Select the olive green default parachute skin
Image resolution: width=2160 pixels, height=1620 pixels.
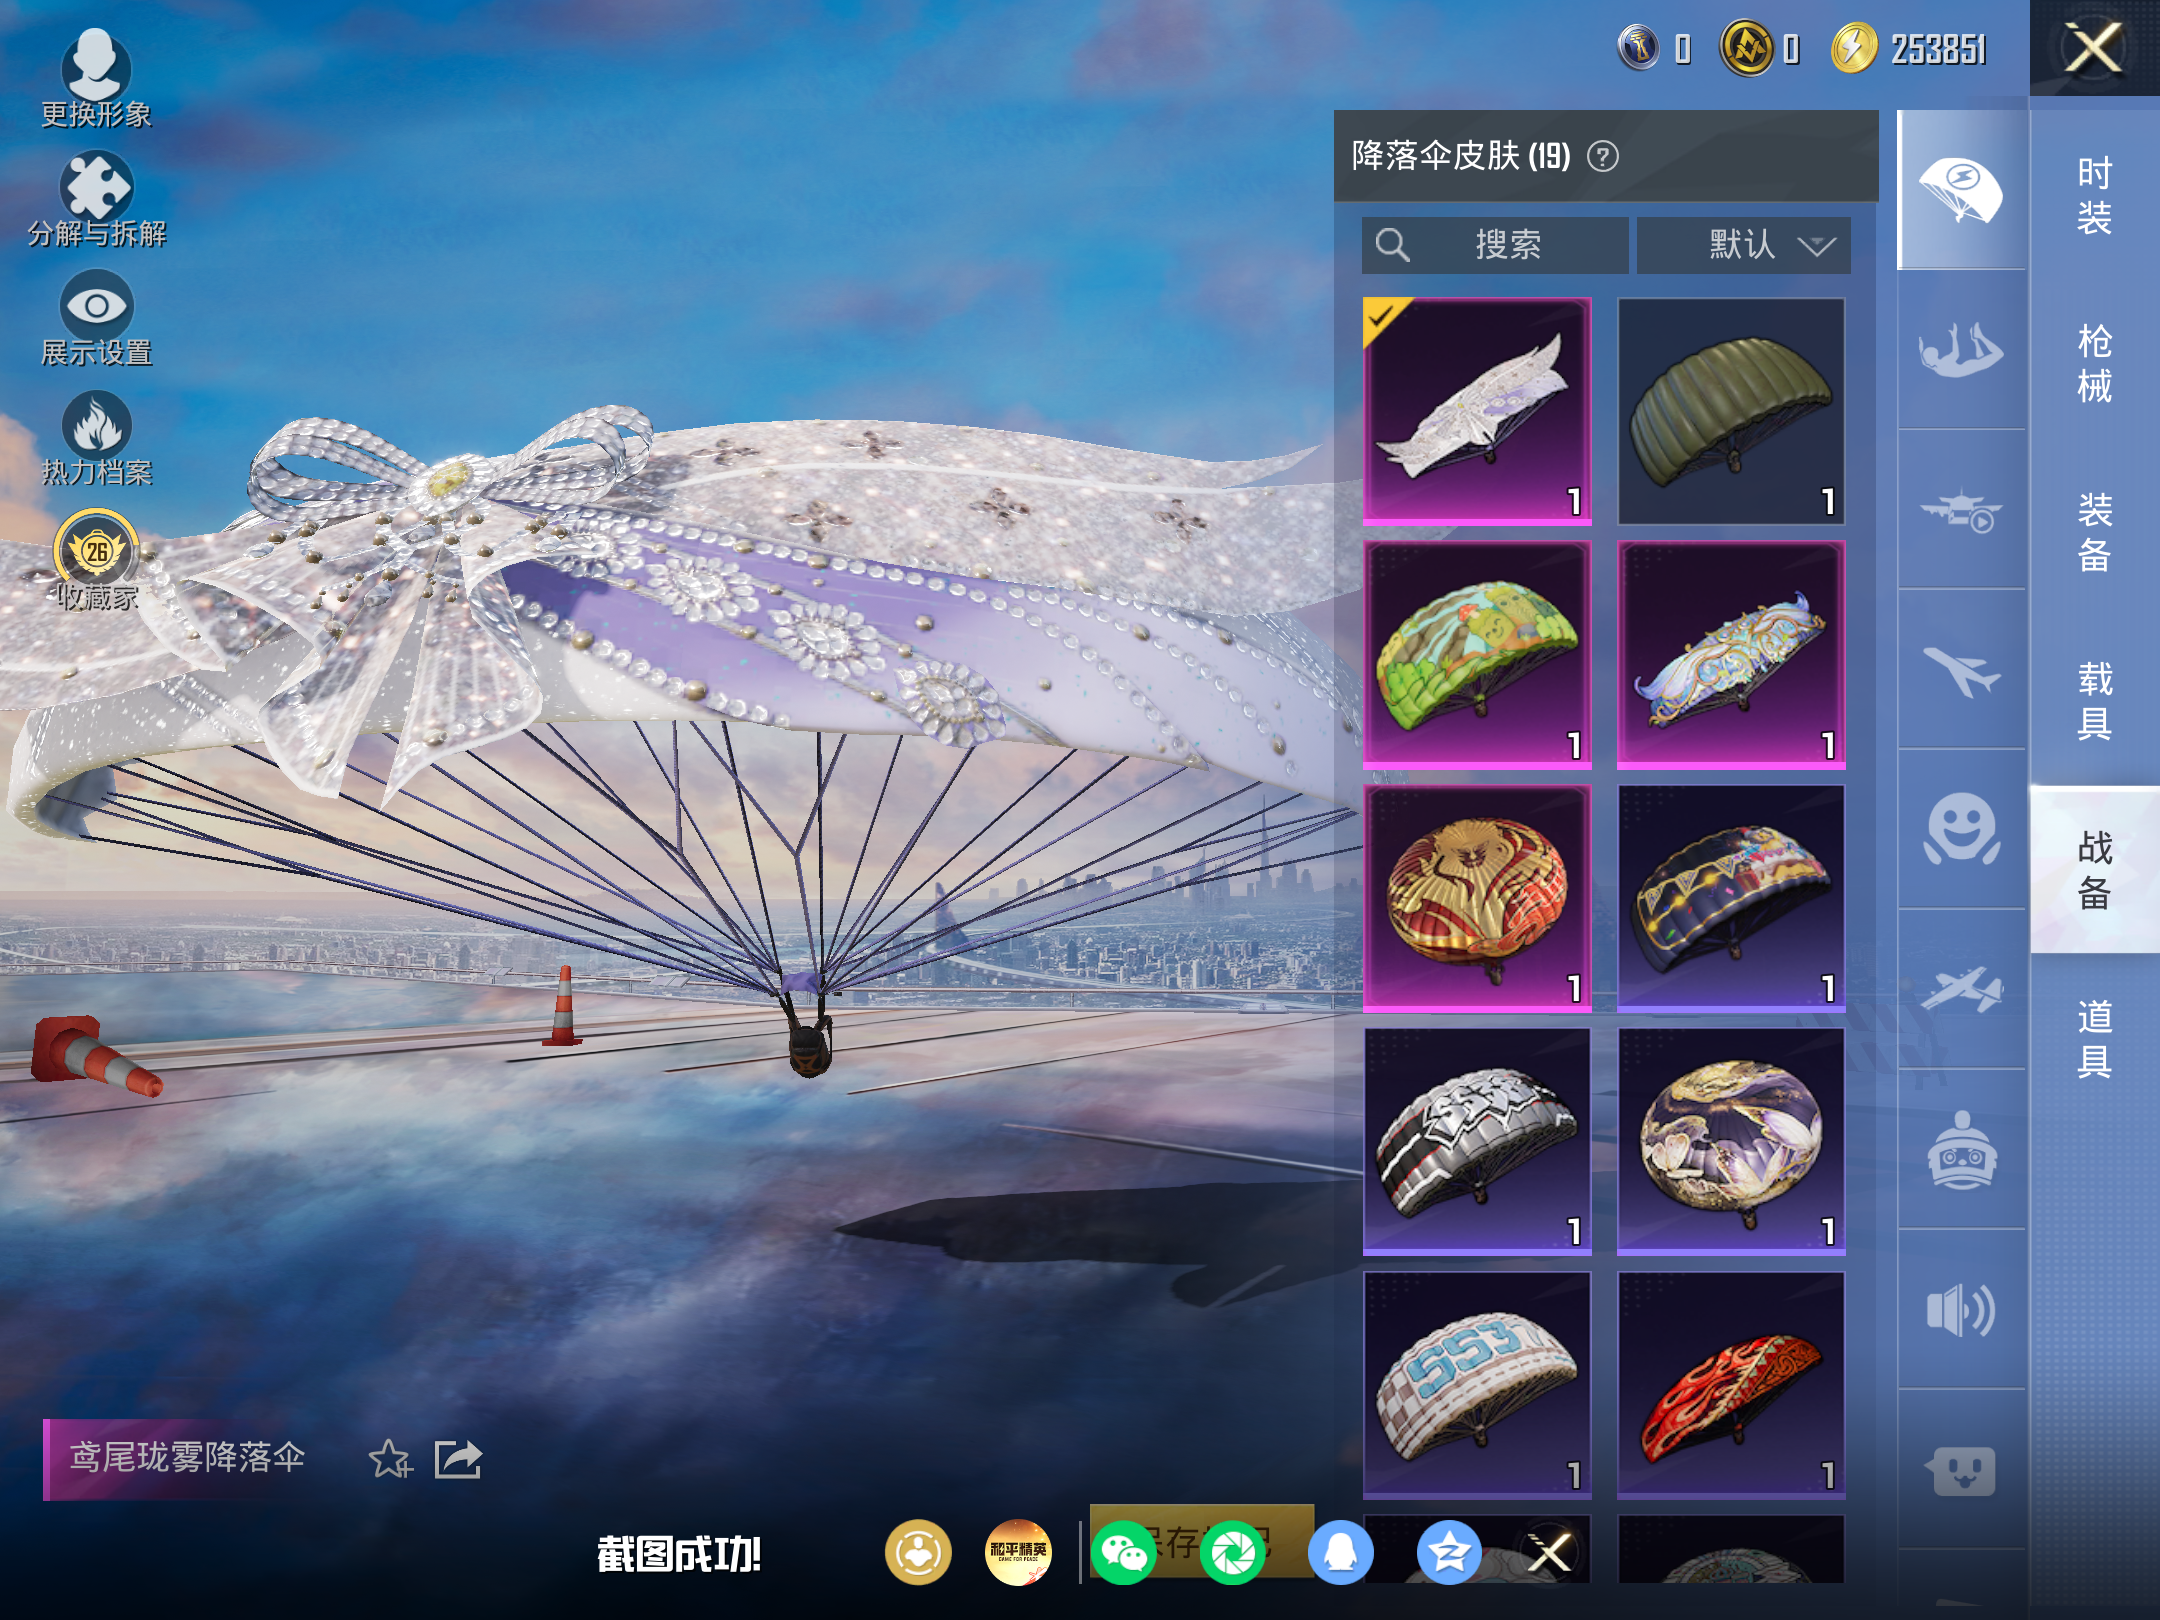1731,411
